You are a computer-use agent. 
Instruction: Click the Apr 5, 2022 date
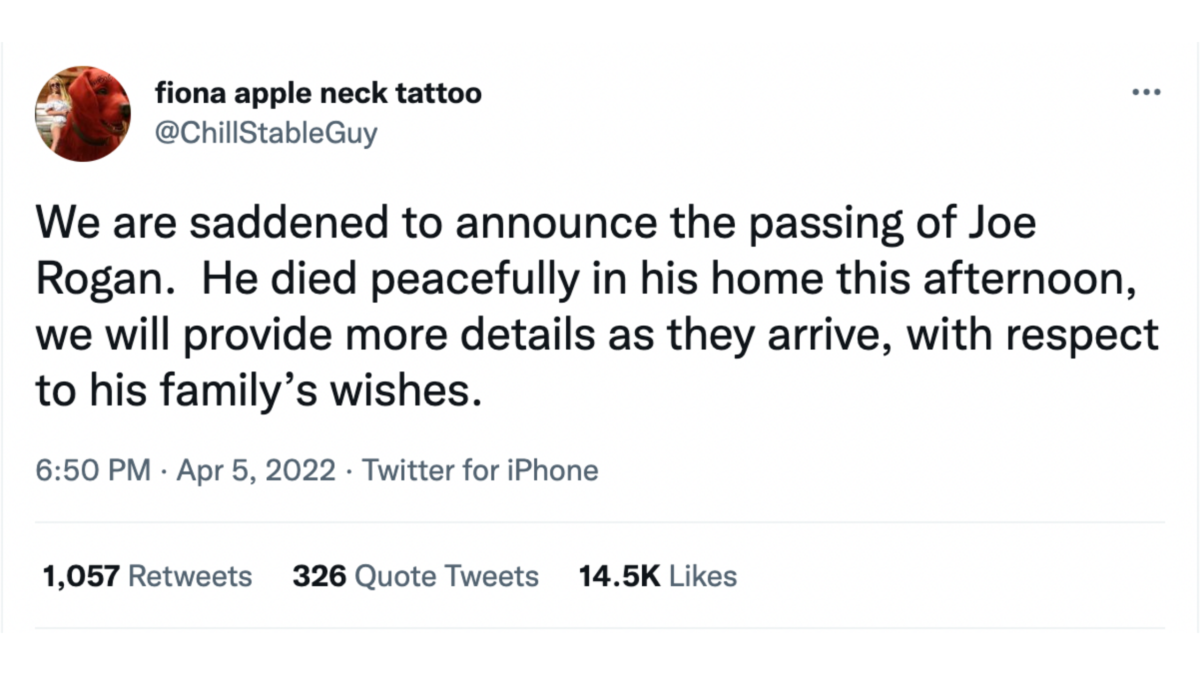[255, 470]
